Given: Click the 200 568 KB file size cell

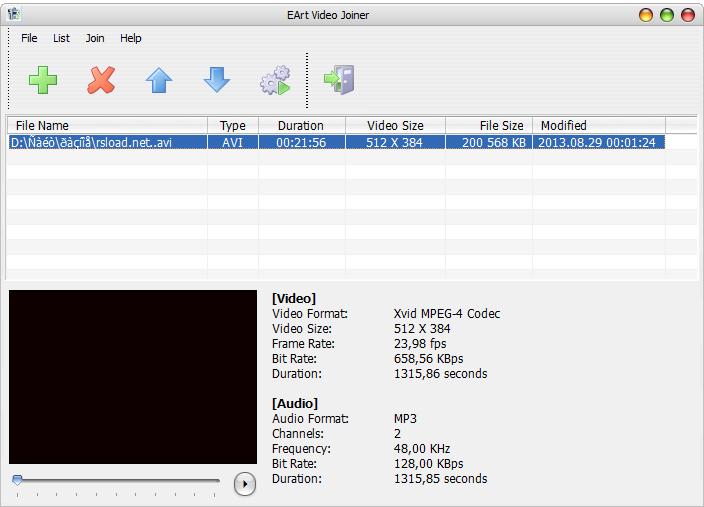Looking at the screenshot, I should pyautogui.click(x=489, y=142).
